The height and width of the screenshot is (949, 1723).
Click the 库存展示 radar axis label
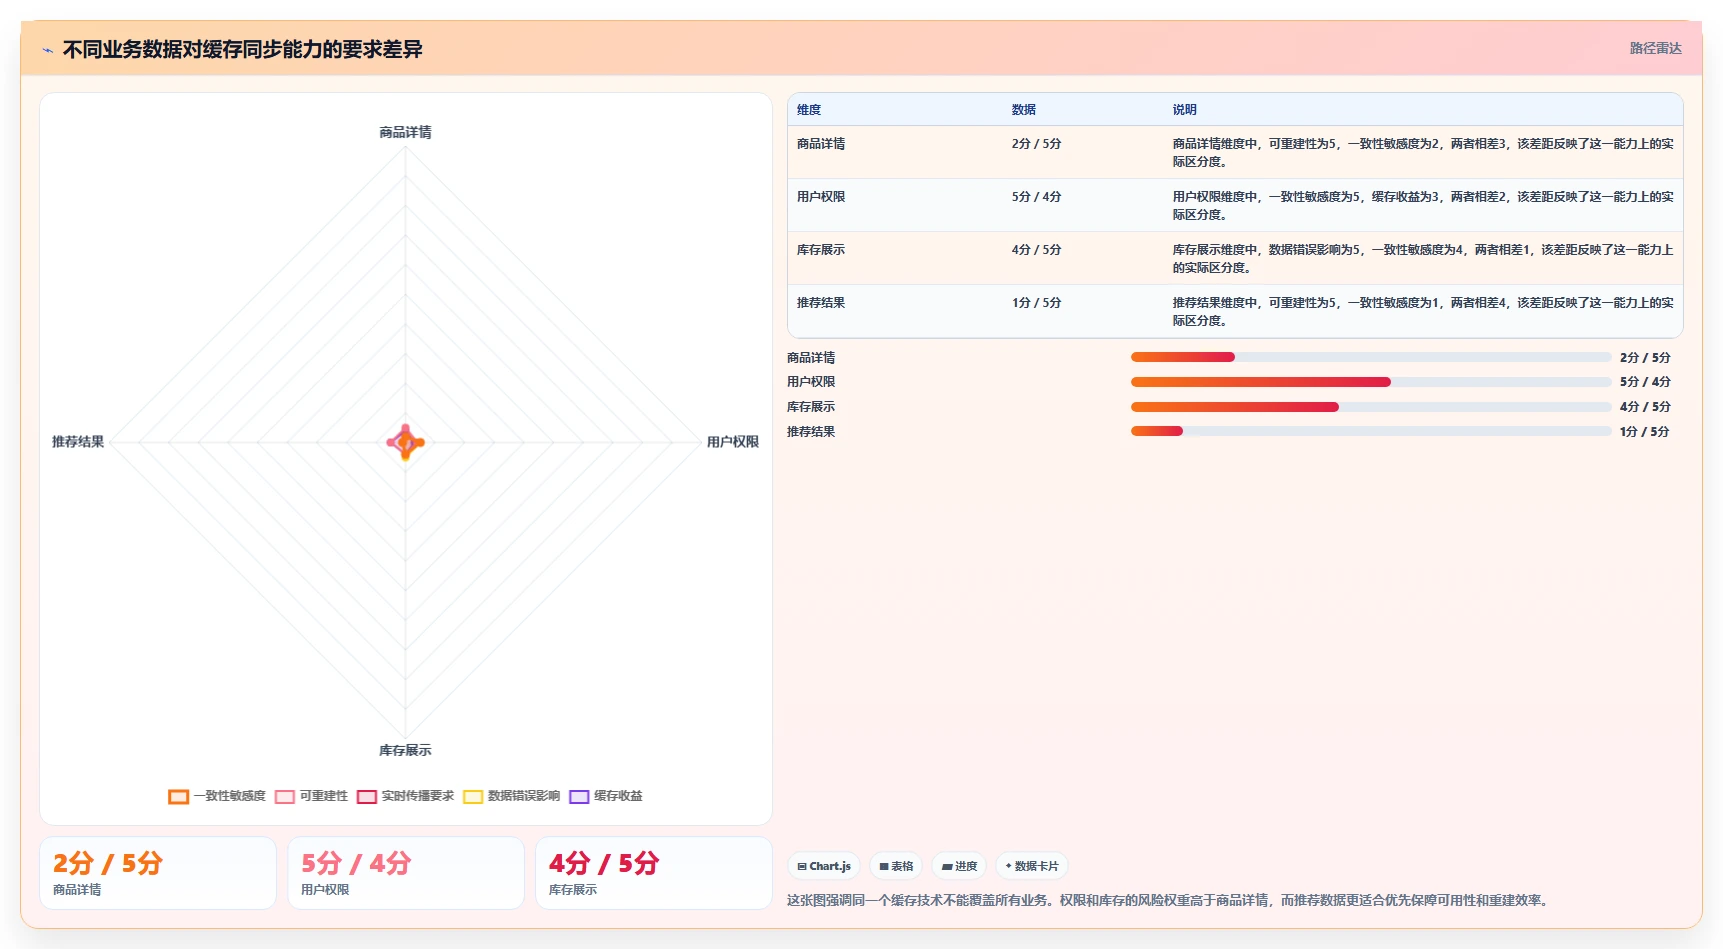point(405,750)
